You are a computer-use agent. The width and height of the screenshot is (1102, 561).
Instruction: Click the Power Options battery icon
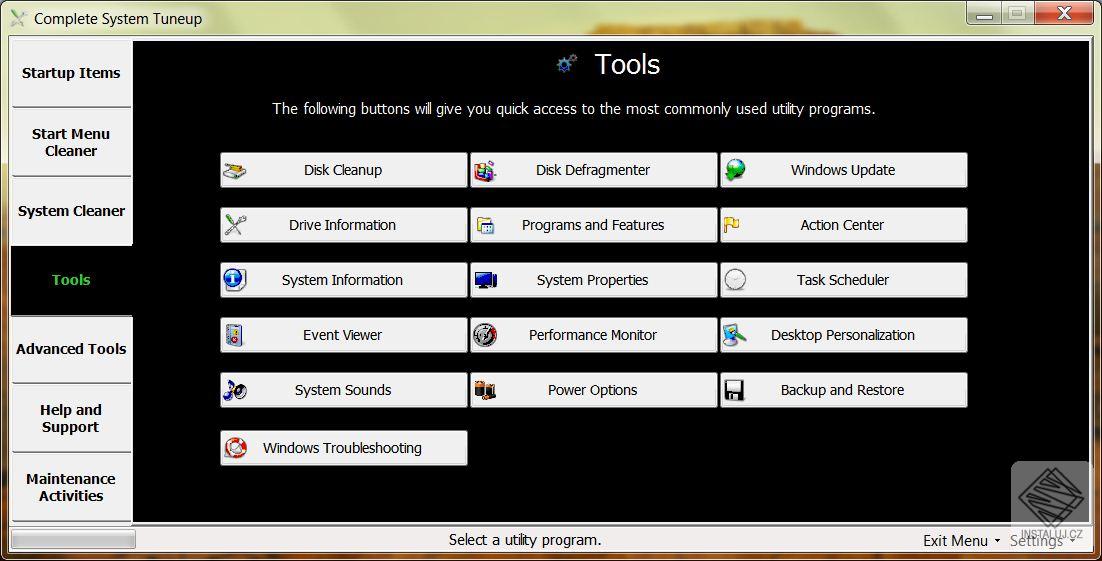click(x=485, y=390)
